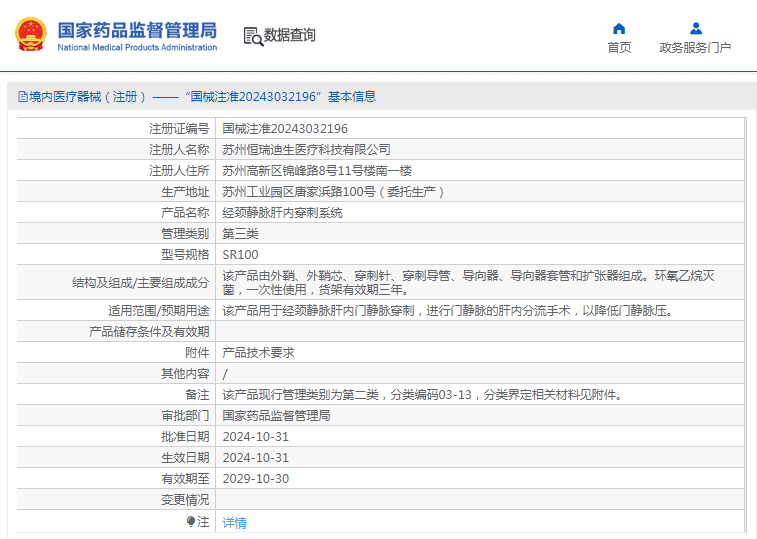Click the 其他内容 row label
757x539 pixels.
click(185, 373)
